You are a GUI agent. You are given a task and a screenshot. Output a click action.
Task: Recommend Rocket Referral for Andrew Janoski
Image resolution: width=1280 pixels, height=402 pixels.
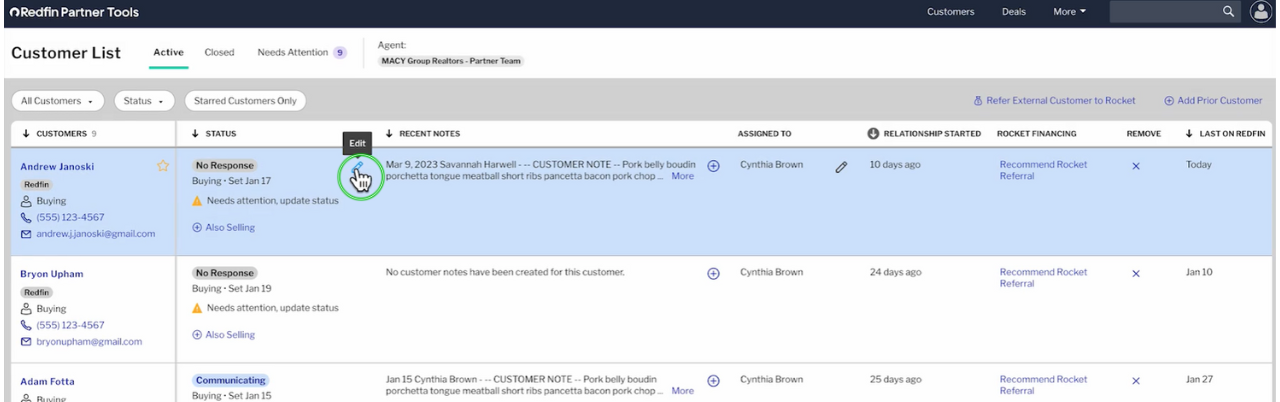tap(1043, 170)
